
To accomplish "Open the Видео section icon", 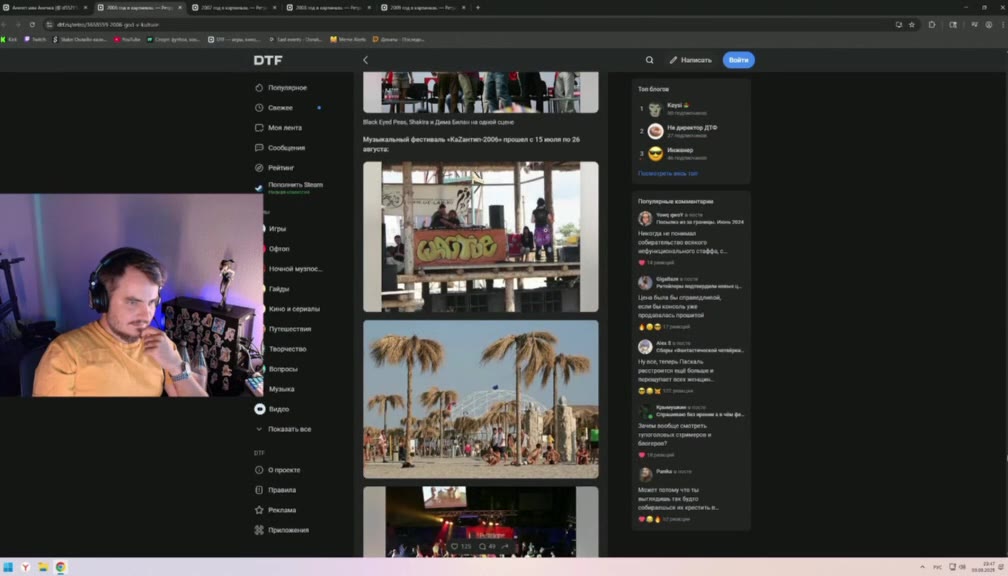I will [260, 409].
